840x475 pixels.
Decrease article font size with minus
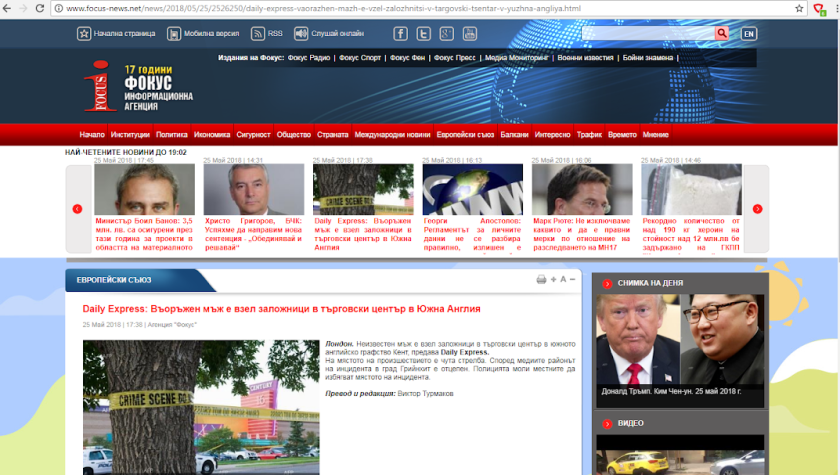[x=573, y=279]
